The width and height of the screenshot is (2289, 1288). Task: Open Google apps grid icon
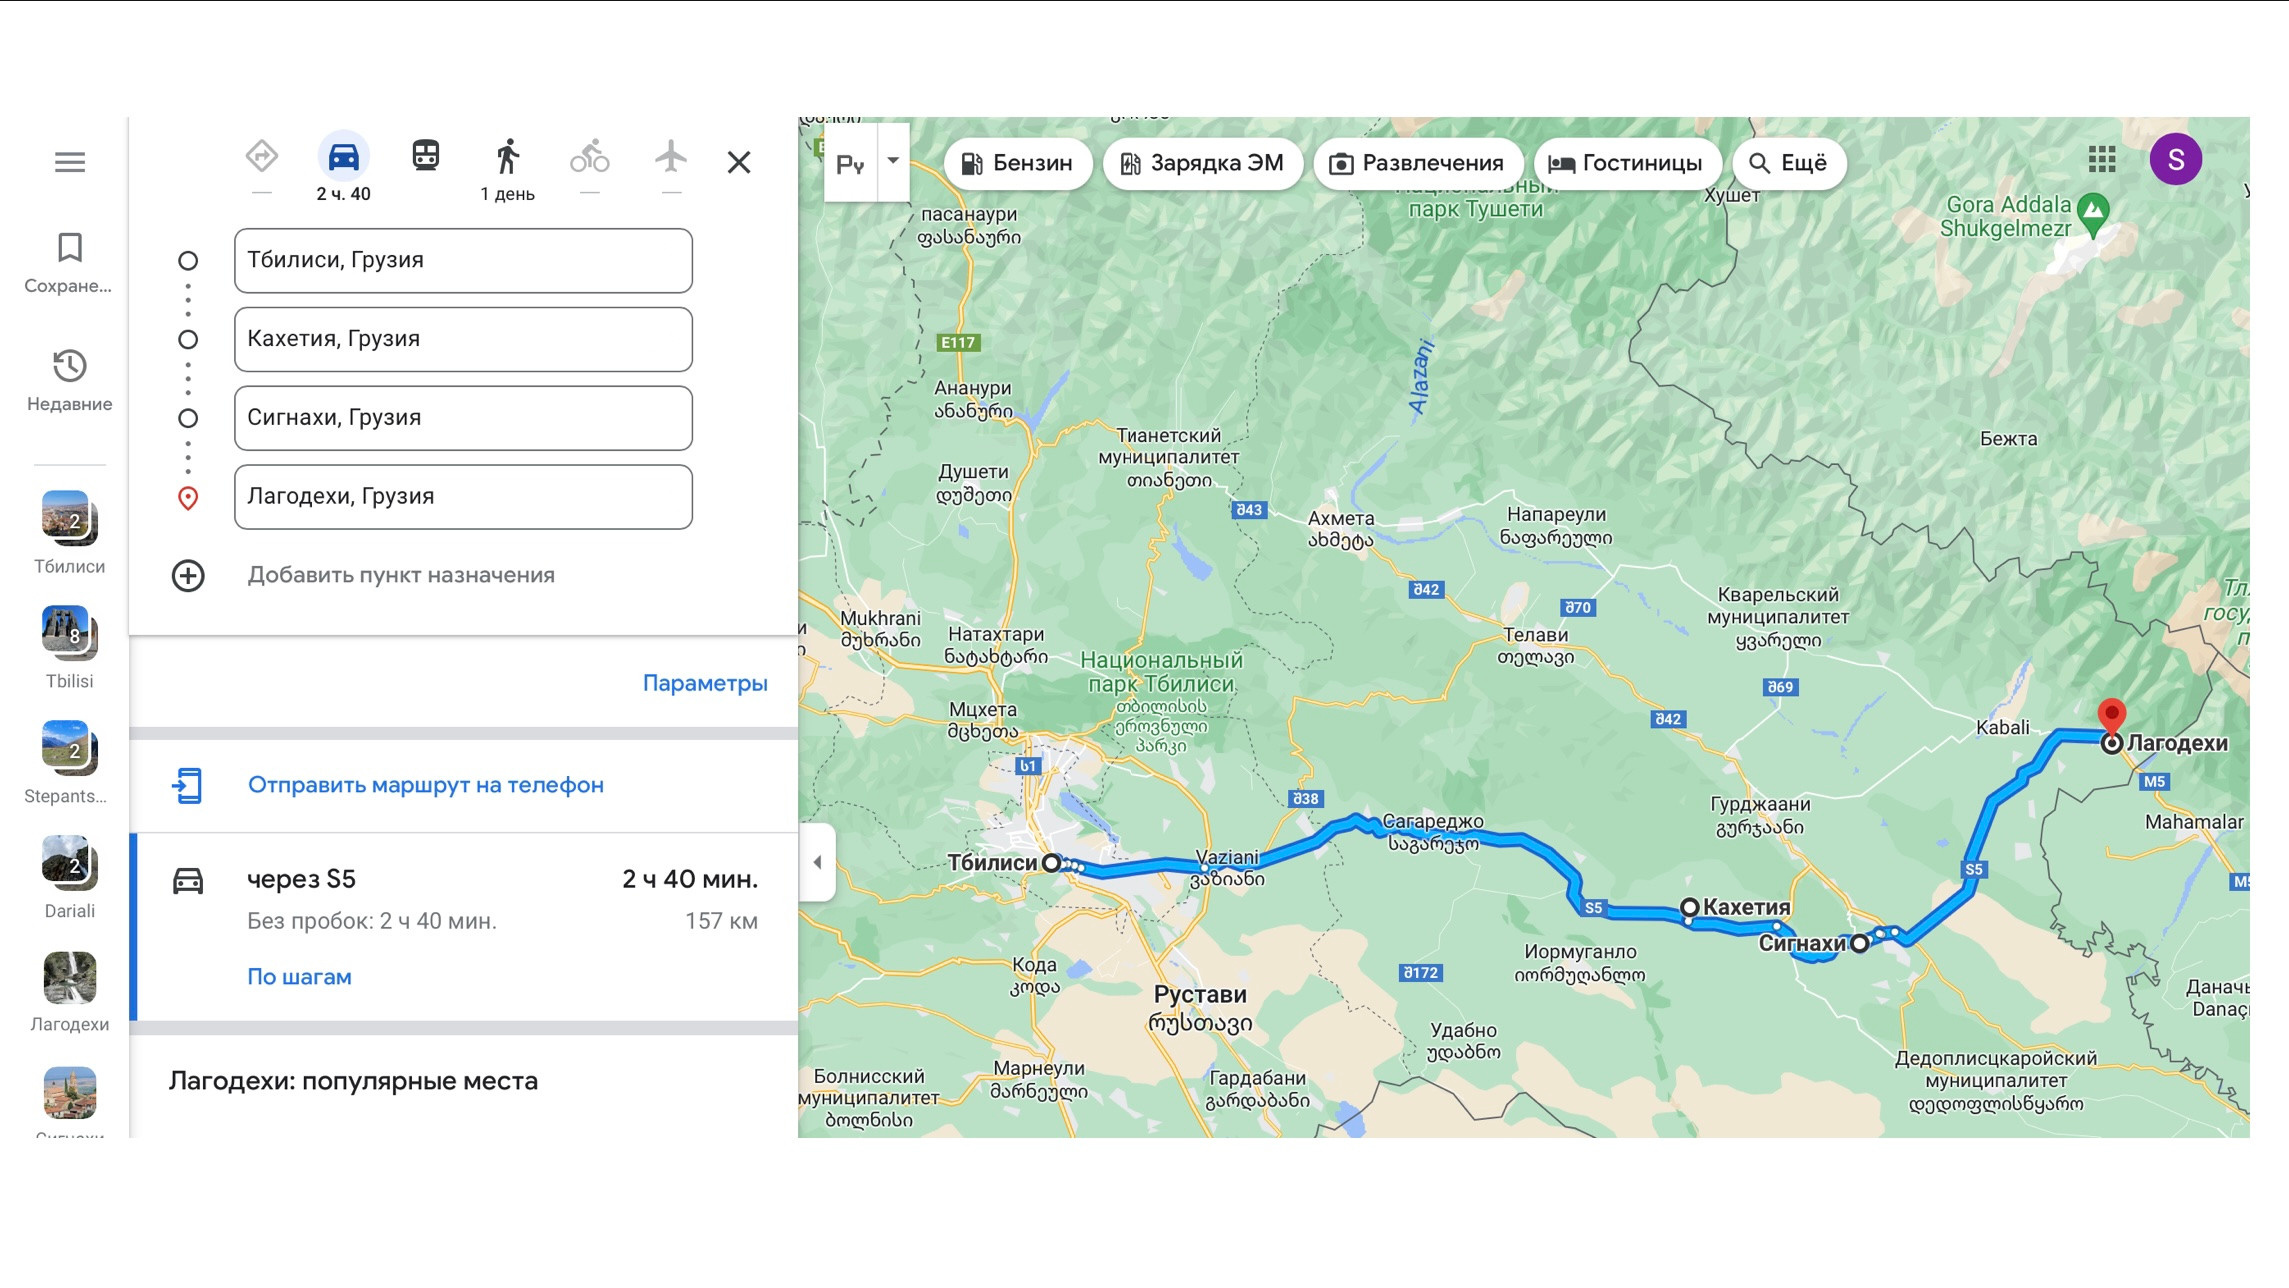pos(2102,159)
